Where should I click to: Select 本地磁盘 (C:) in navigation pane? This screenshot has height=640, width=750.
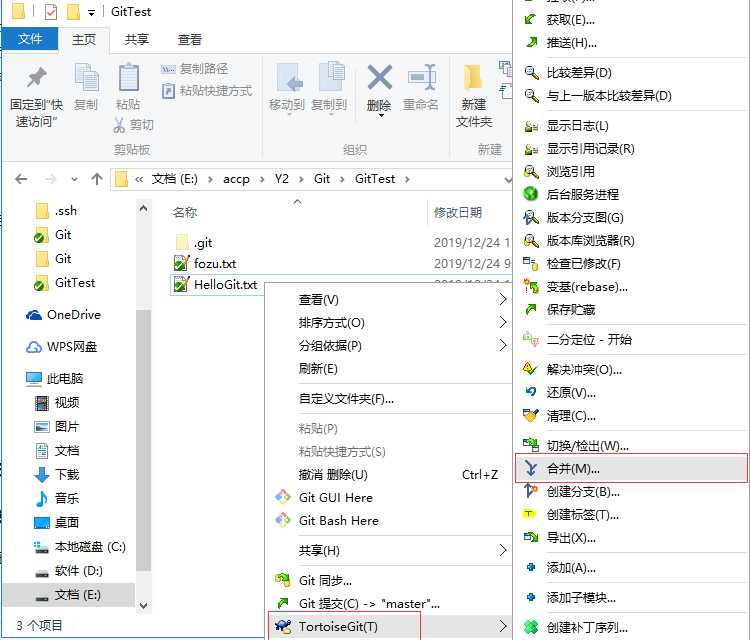pos(80,547)
